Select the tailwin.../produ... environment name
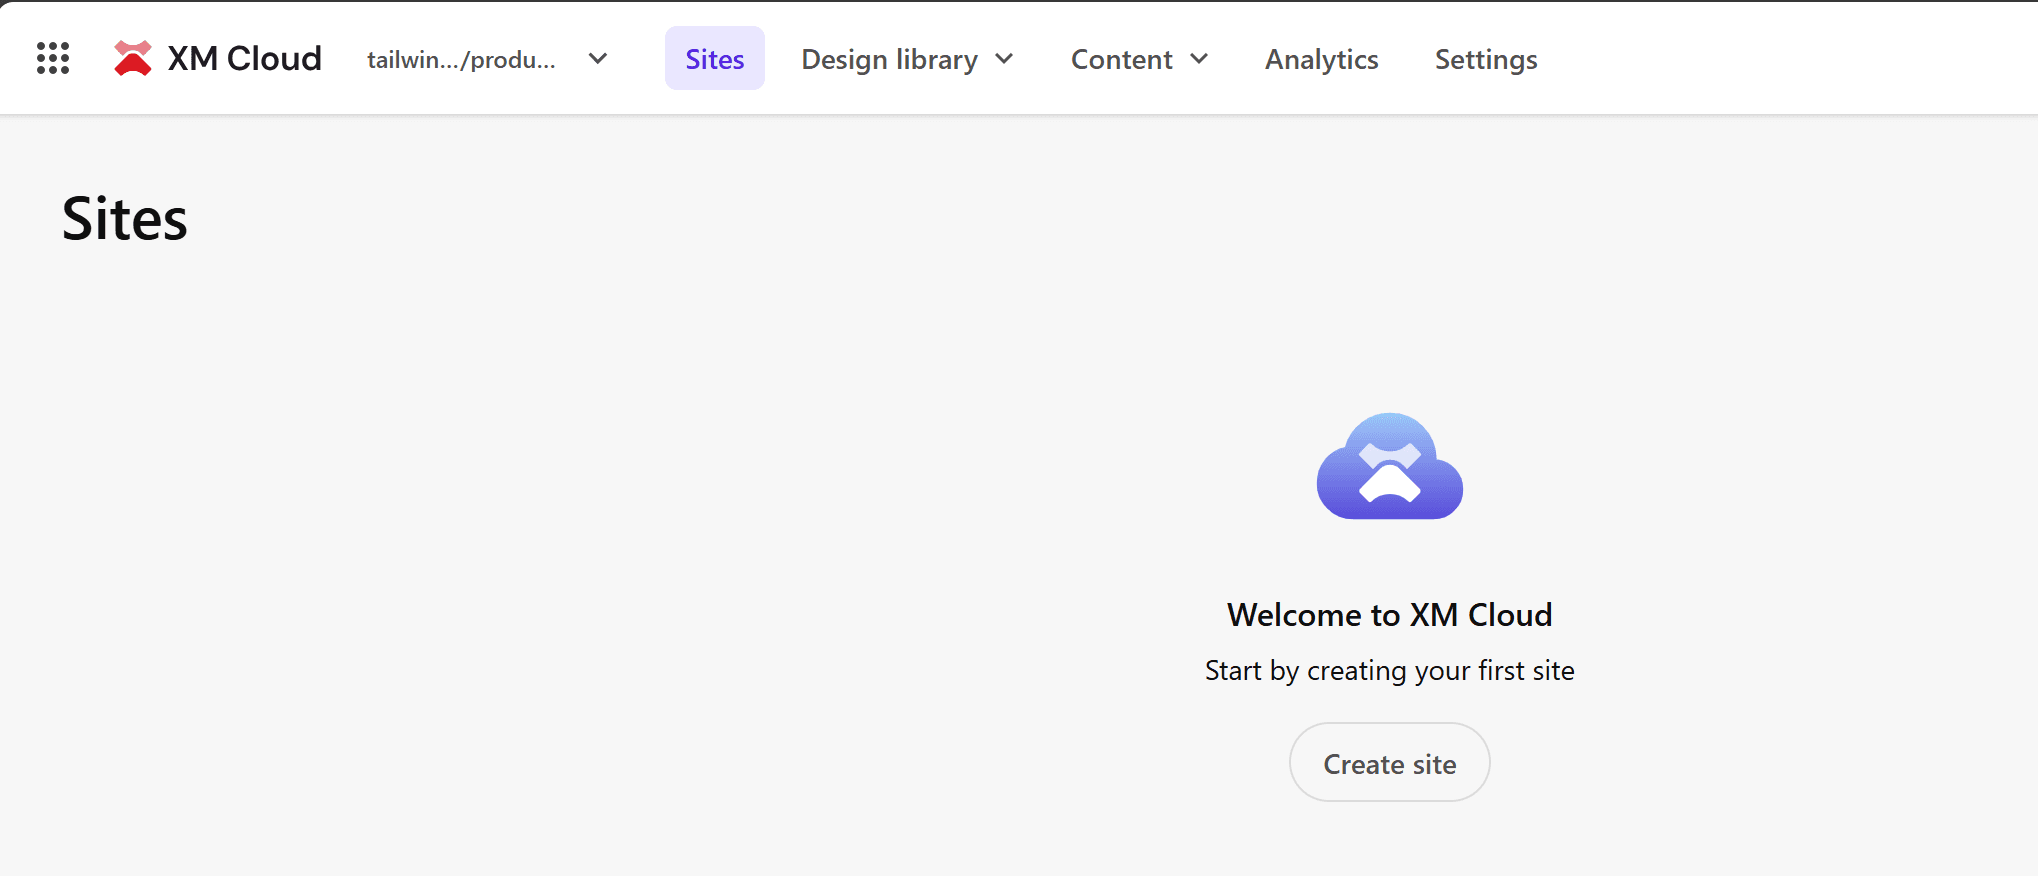 pos(461,60)
